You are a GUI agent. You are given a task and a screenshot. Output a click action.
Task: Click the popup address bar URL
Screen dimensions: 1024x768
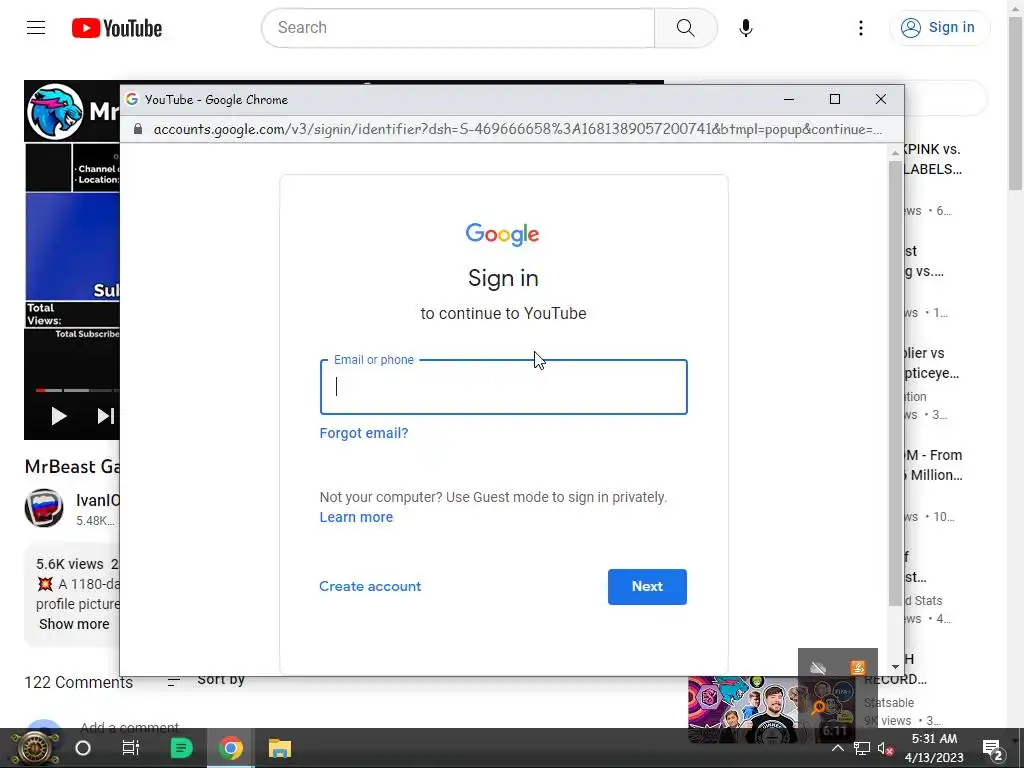[x=517, y=129]
